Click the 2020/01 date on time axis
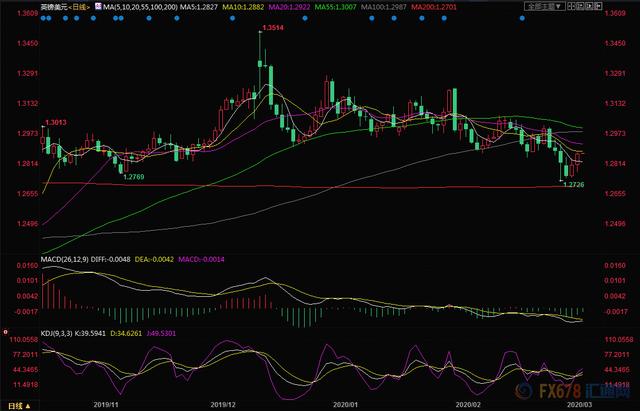The height and width of the screenshot is (411, 640). (346, 406)
